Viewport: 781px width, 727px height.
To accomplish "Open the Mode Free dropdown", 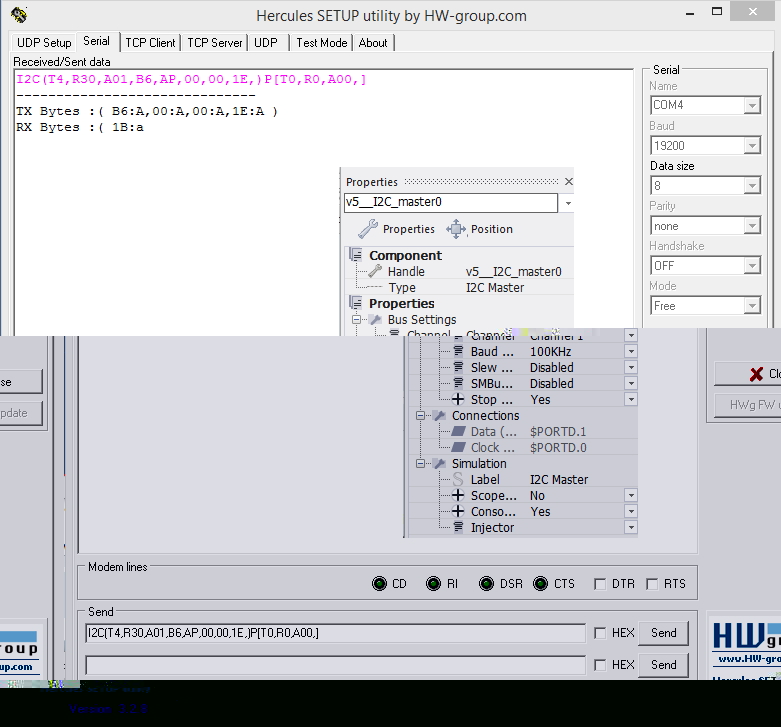I will point(752,306).
